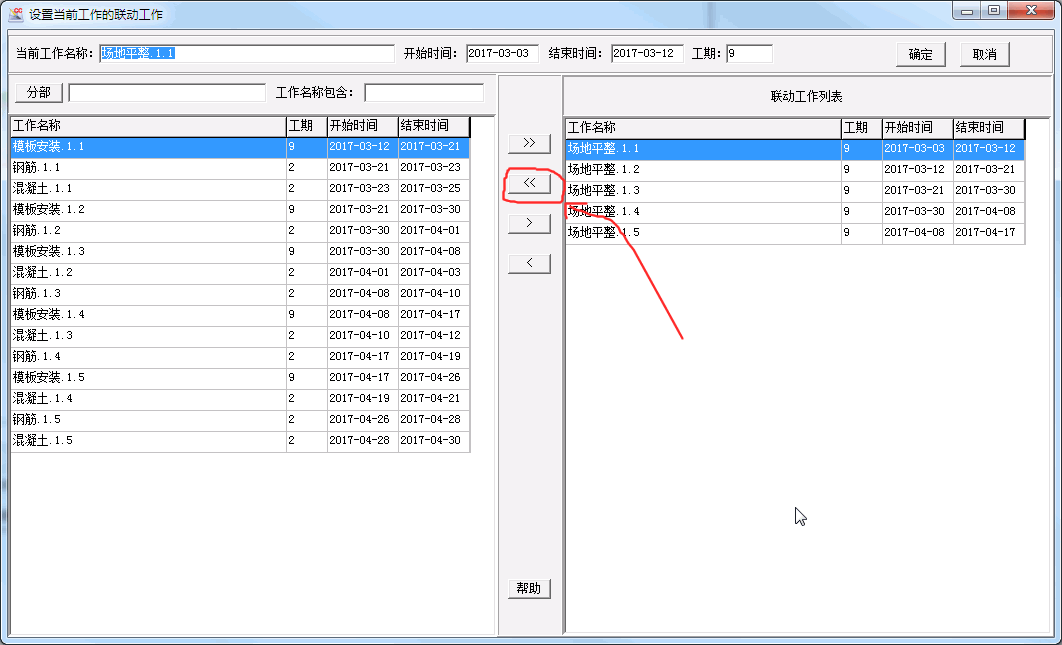
Task: Click left table 开始时间 column header
Action: coord(362,126)
